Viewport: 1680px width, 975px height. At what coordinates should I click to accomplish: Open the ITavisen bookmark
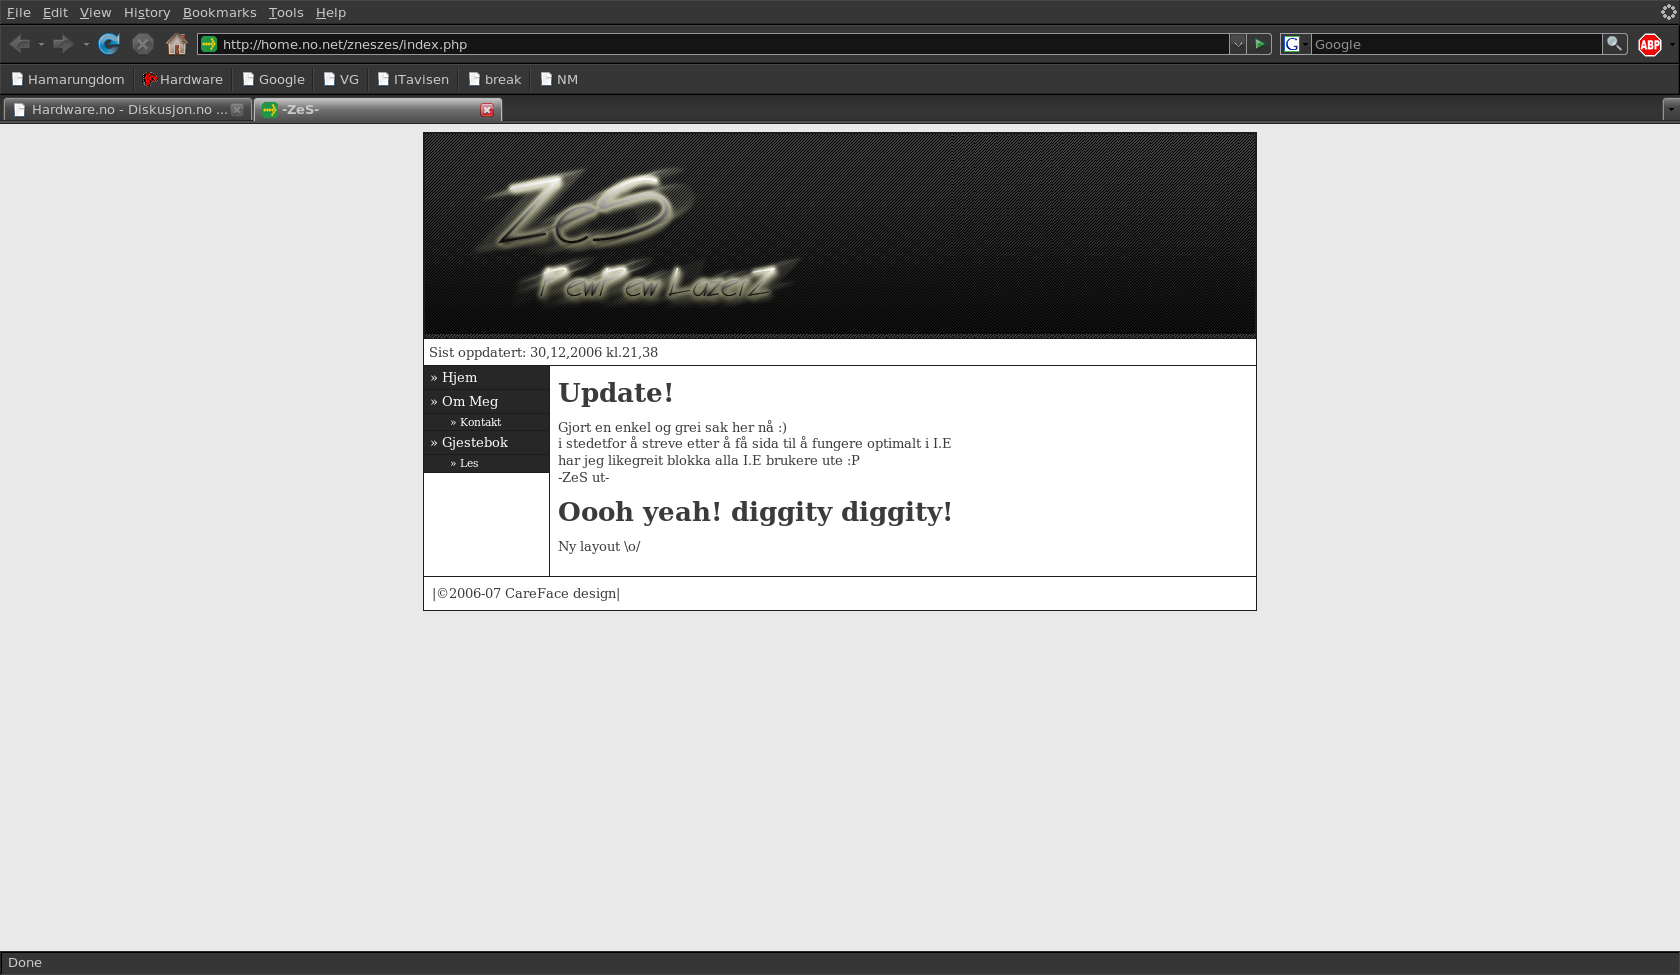tap(413, 79)
